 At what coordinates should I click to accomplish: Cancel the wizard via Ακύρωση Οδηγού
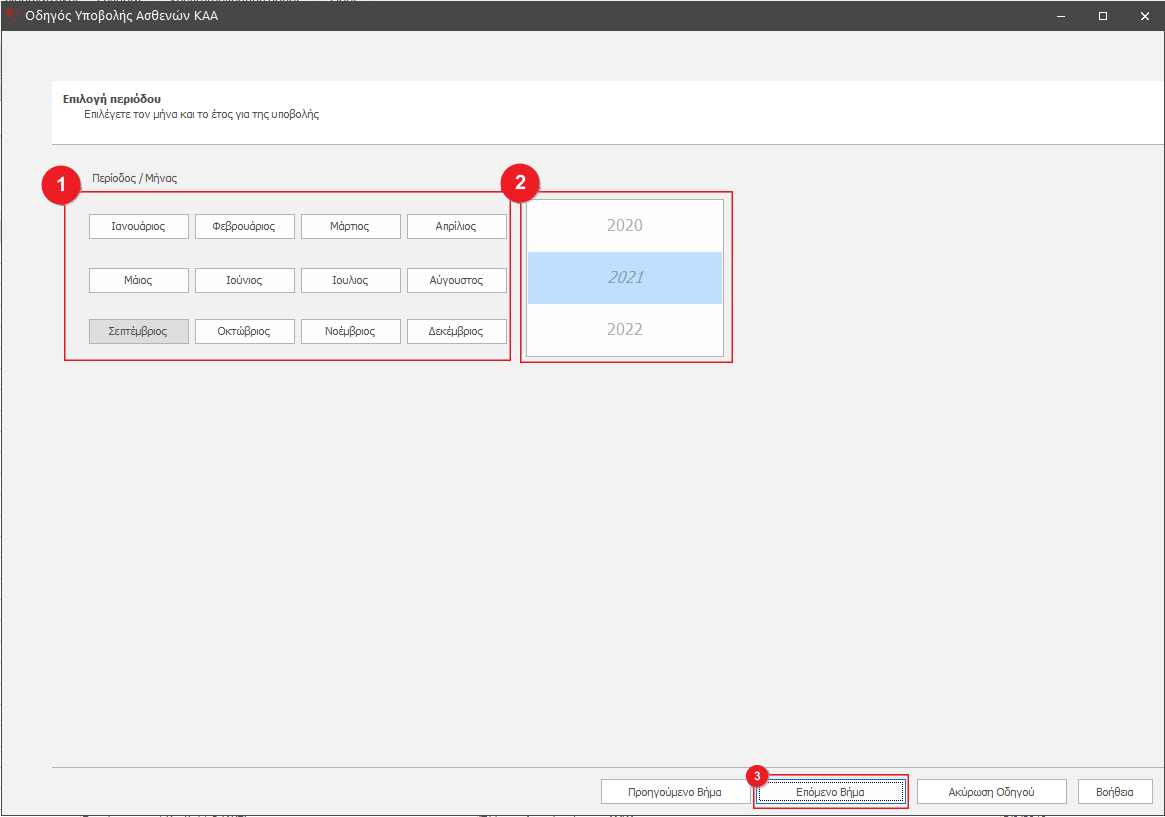[991, 792]
